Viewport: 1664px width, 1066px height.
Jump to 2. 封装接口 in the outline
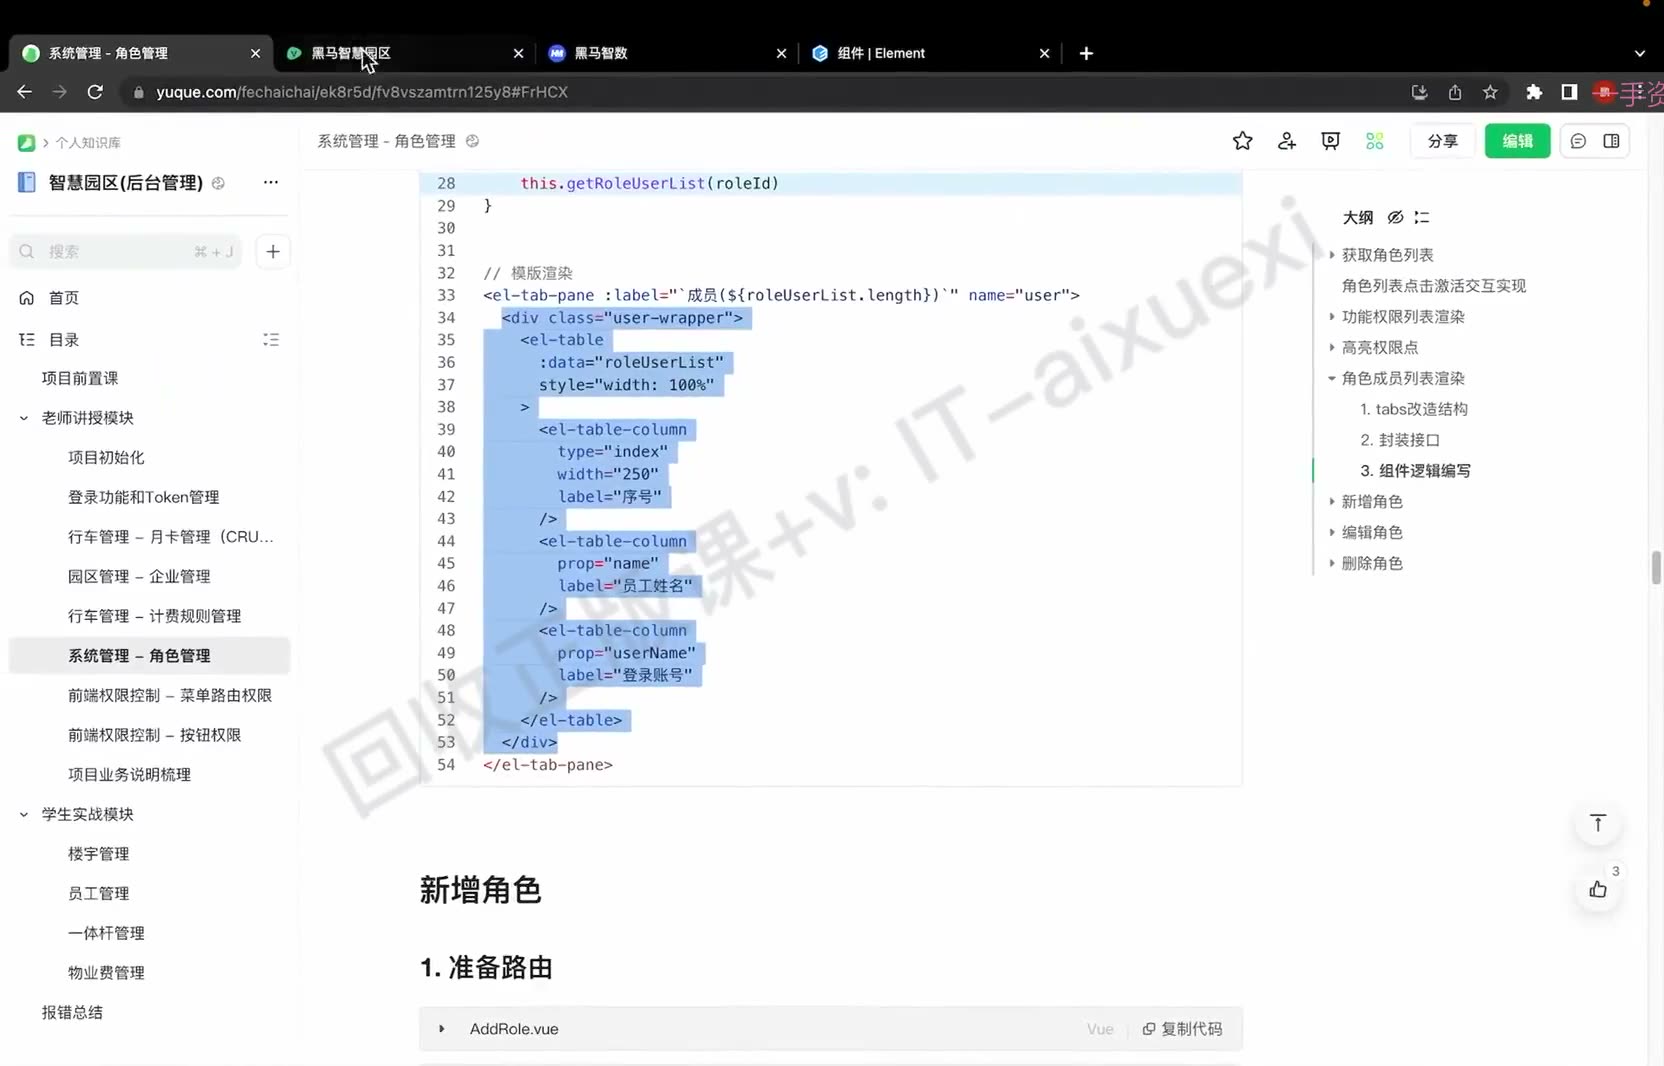tap(1399, 440)
